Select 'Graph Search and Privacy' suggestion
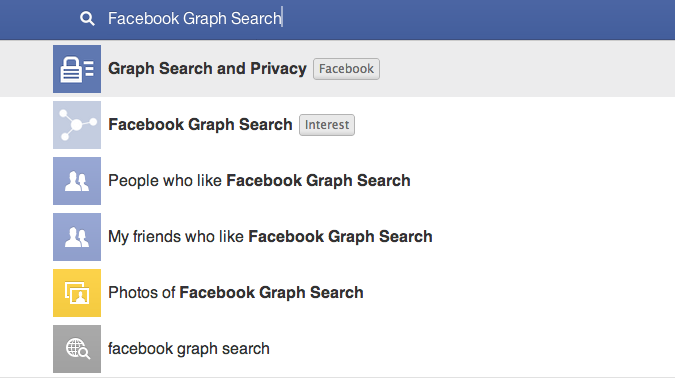 point(207,68)
